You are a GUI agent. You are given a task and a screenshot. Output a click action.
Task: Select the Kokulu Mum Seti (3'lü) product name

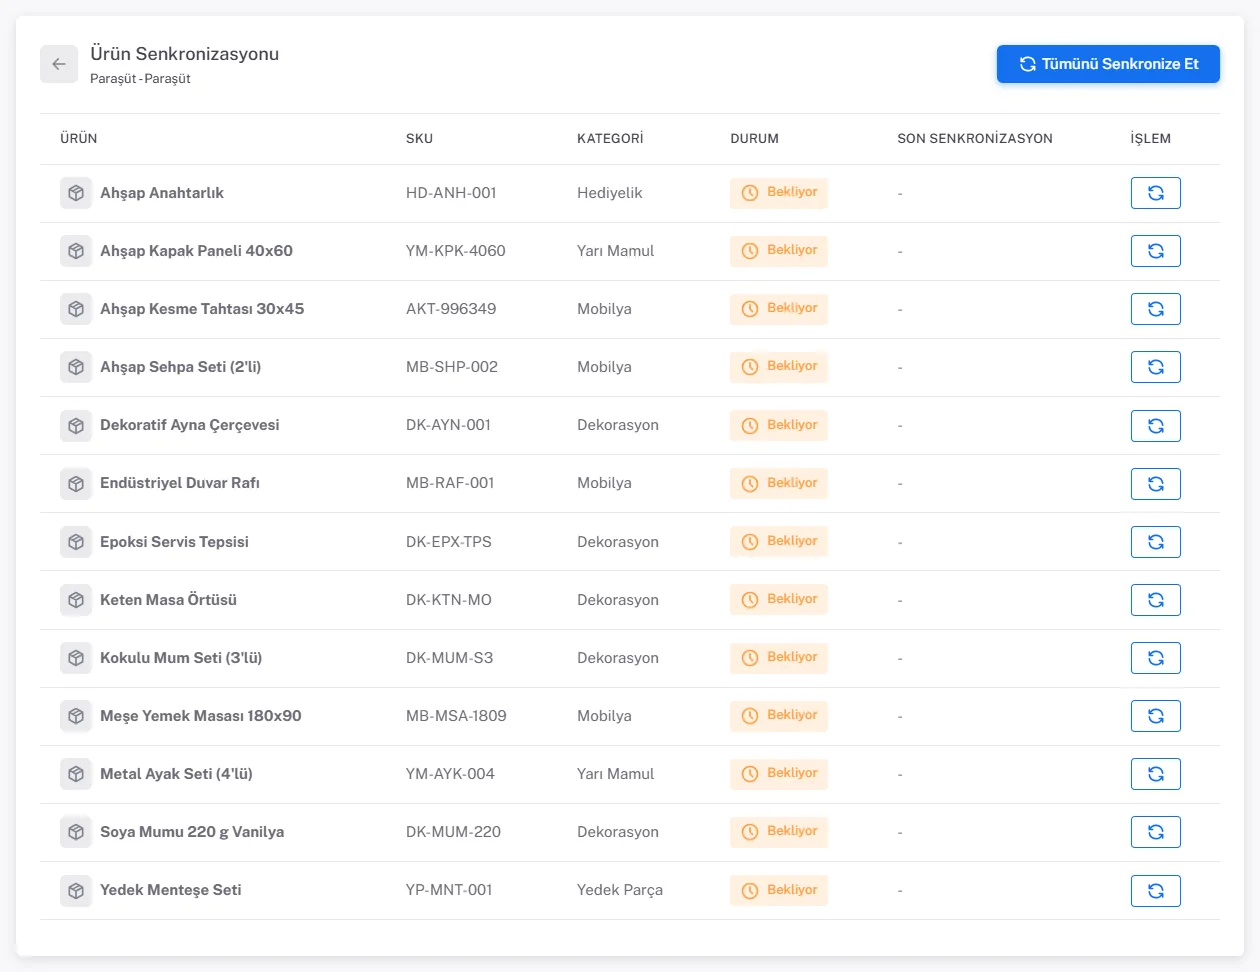[x=181, y=658]
